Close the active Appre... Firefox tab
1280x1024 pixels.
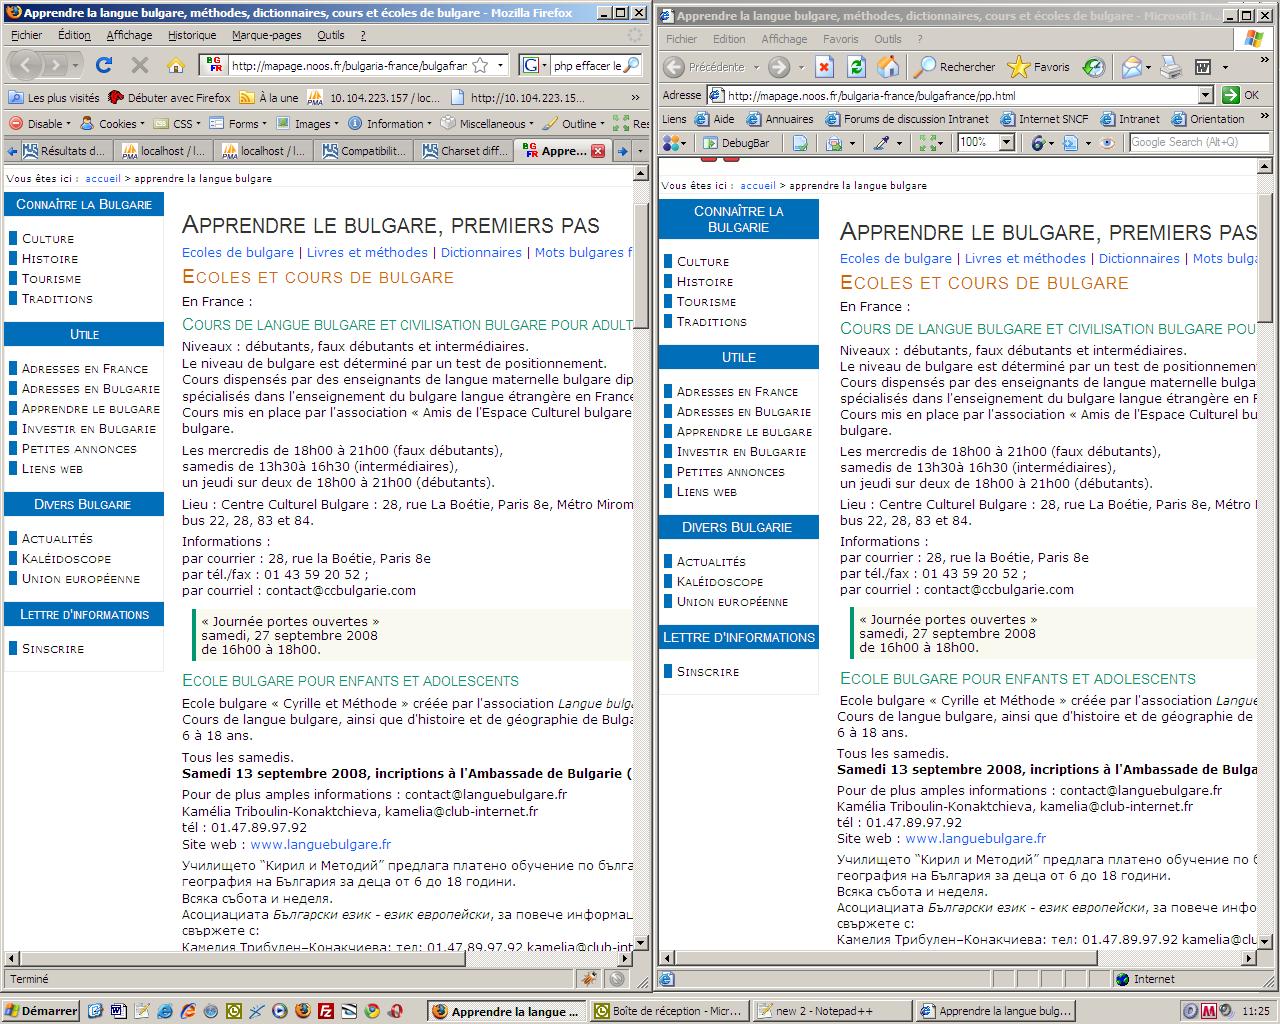pyautogui.click(x=598, y=151)
